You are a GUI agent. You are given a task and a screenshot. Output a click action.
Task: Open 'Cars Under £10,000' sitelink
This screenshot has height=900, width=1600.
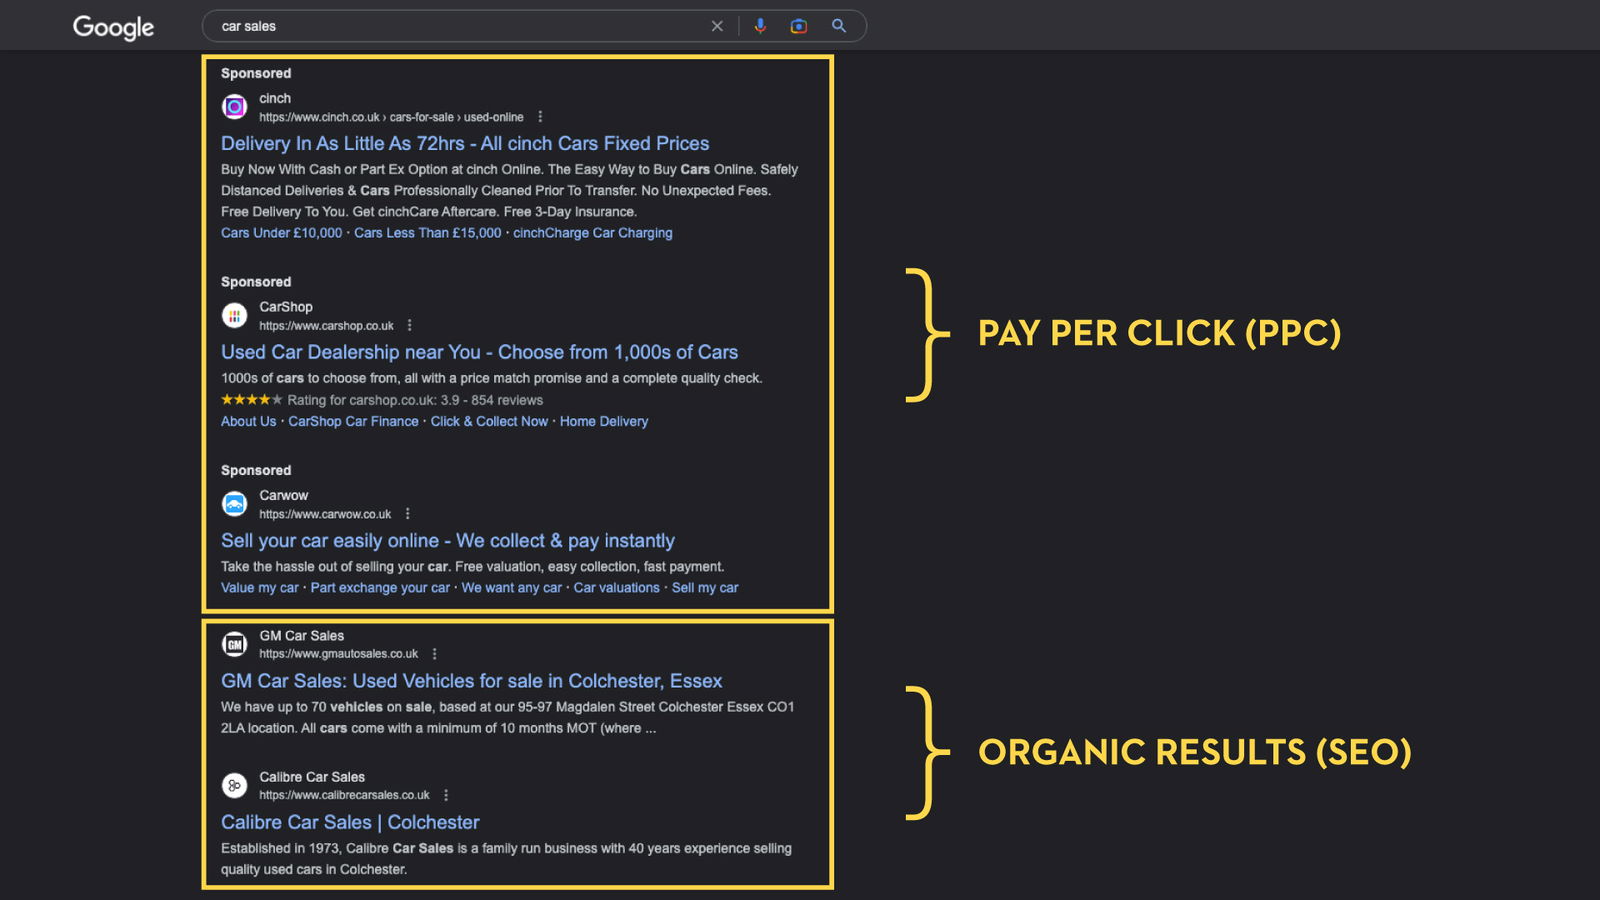(281, 233)
